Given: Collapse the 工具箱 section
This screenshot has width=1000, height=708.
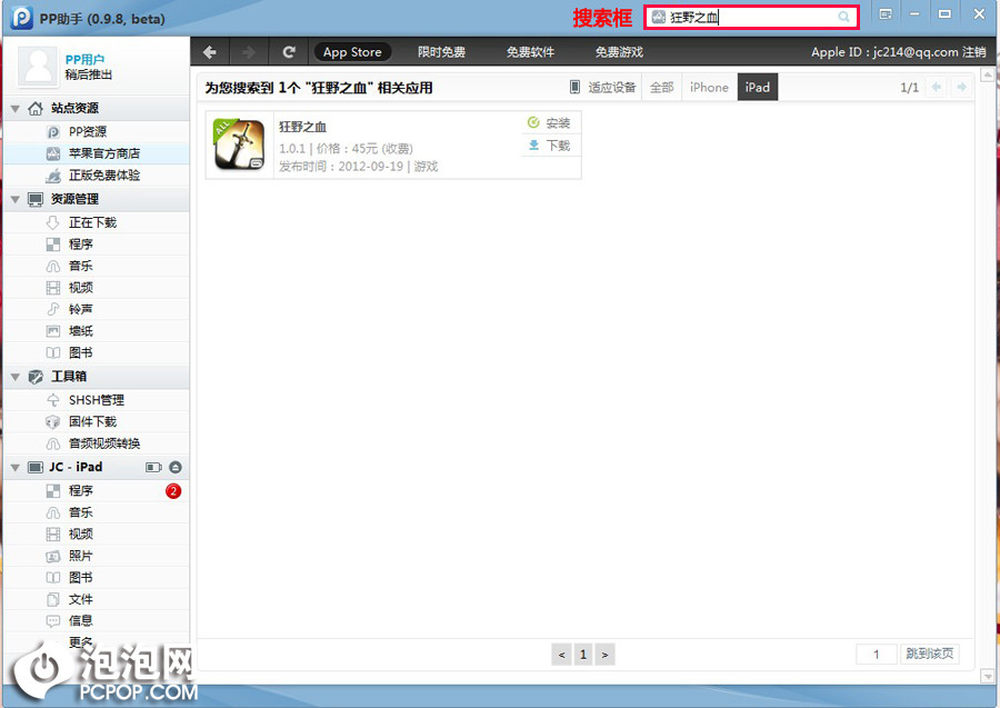Looking at the screenshot, I should (15, 377).
